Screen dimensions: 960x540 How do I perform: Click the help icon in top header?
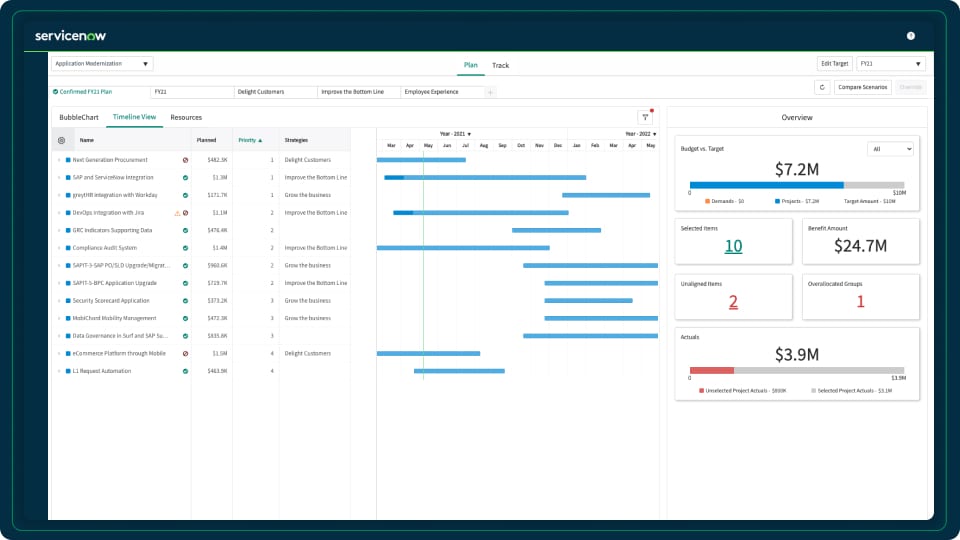910,36
